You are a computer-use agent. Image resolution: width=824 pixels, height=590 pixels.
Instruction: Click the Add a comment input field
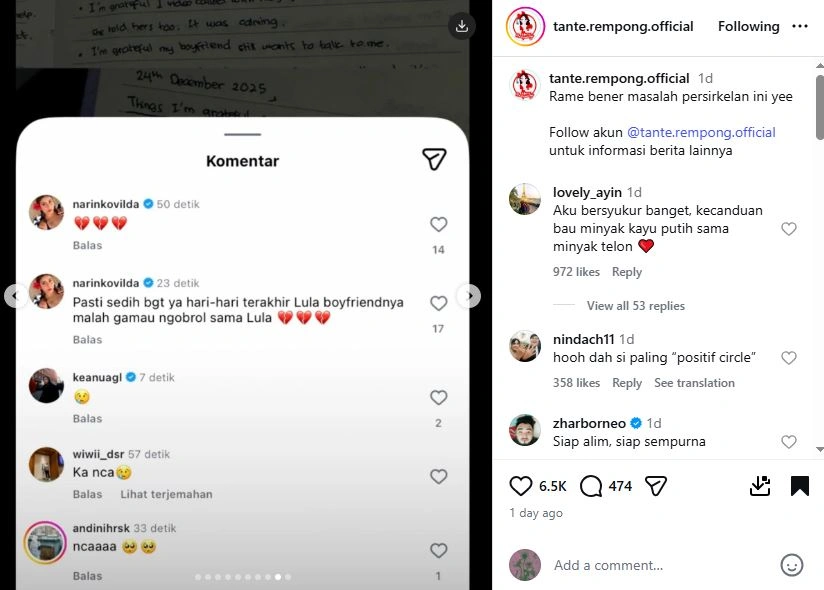click(609, 565)
